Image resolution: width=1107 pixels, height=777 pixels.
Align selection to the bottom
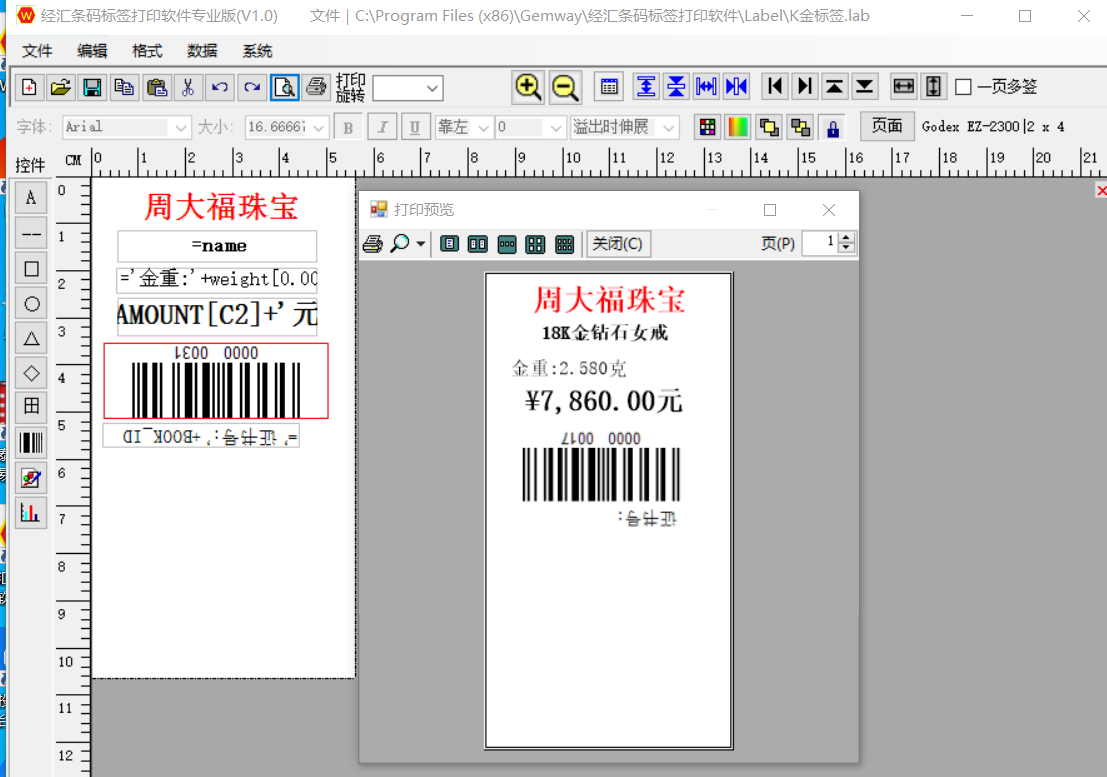(x=865, y=87)
